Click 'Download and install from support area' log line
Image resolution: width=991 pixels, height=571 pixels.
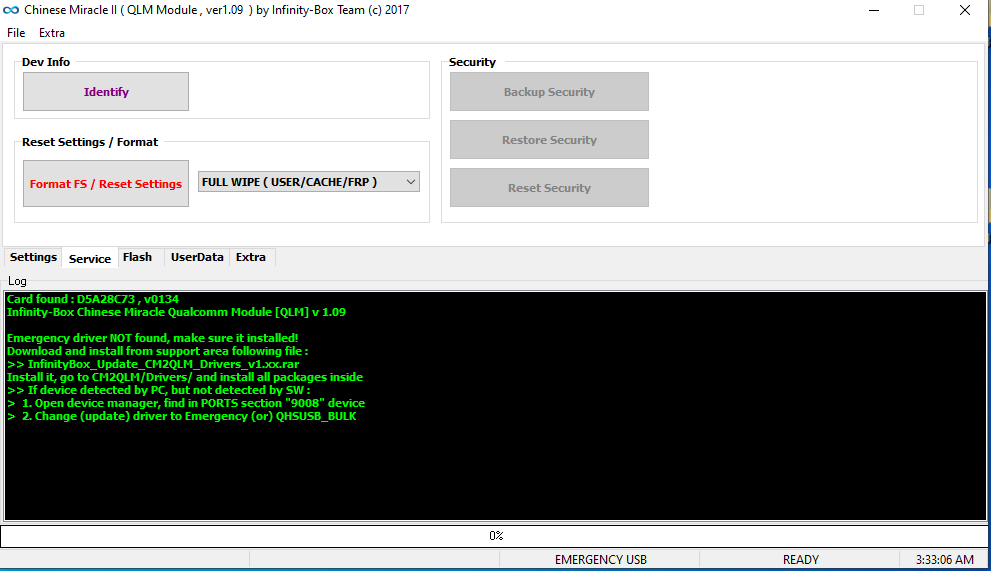coord(157,351)
